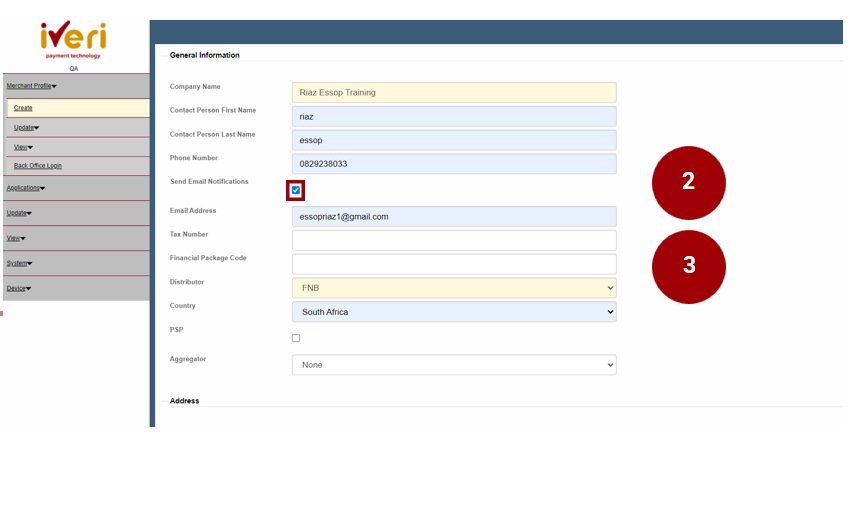Click the iVeri payment technology logo
The image size is (851, 518).
(x=73, y=40)
